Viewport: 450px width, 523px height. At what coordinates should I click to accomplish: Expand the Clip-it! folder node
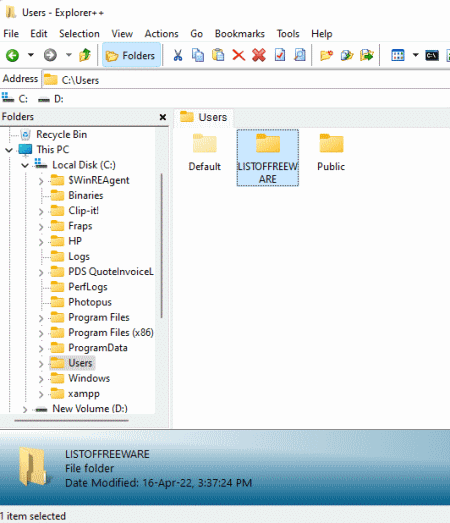[41, 211]
